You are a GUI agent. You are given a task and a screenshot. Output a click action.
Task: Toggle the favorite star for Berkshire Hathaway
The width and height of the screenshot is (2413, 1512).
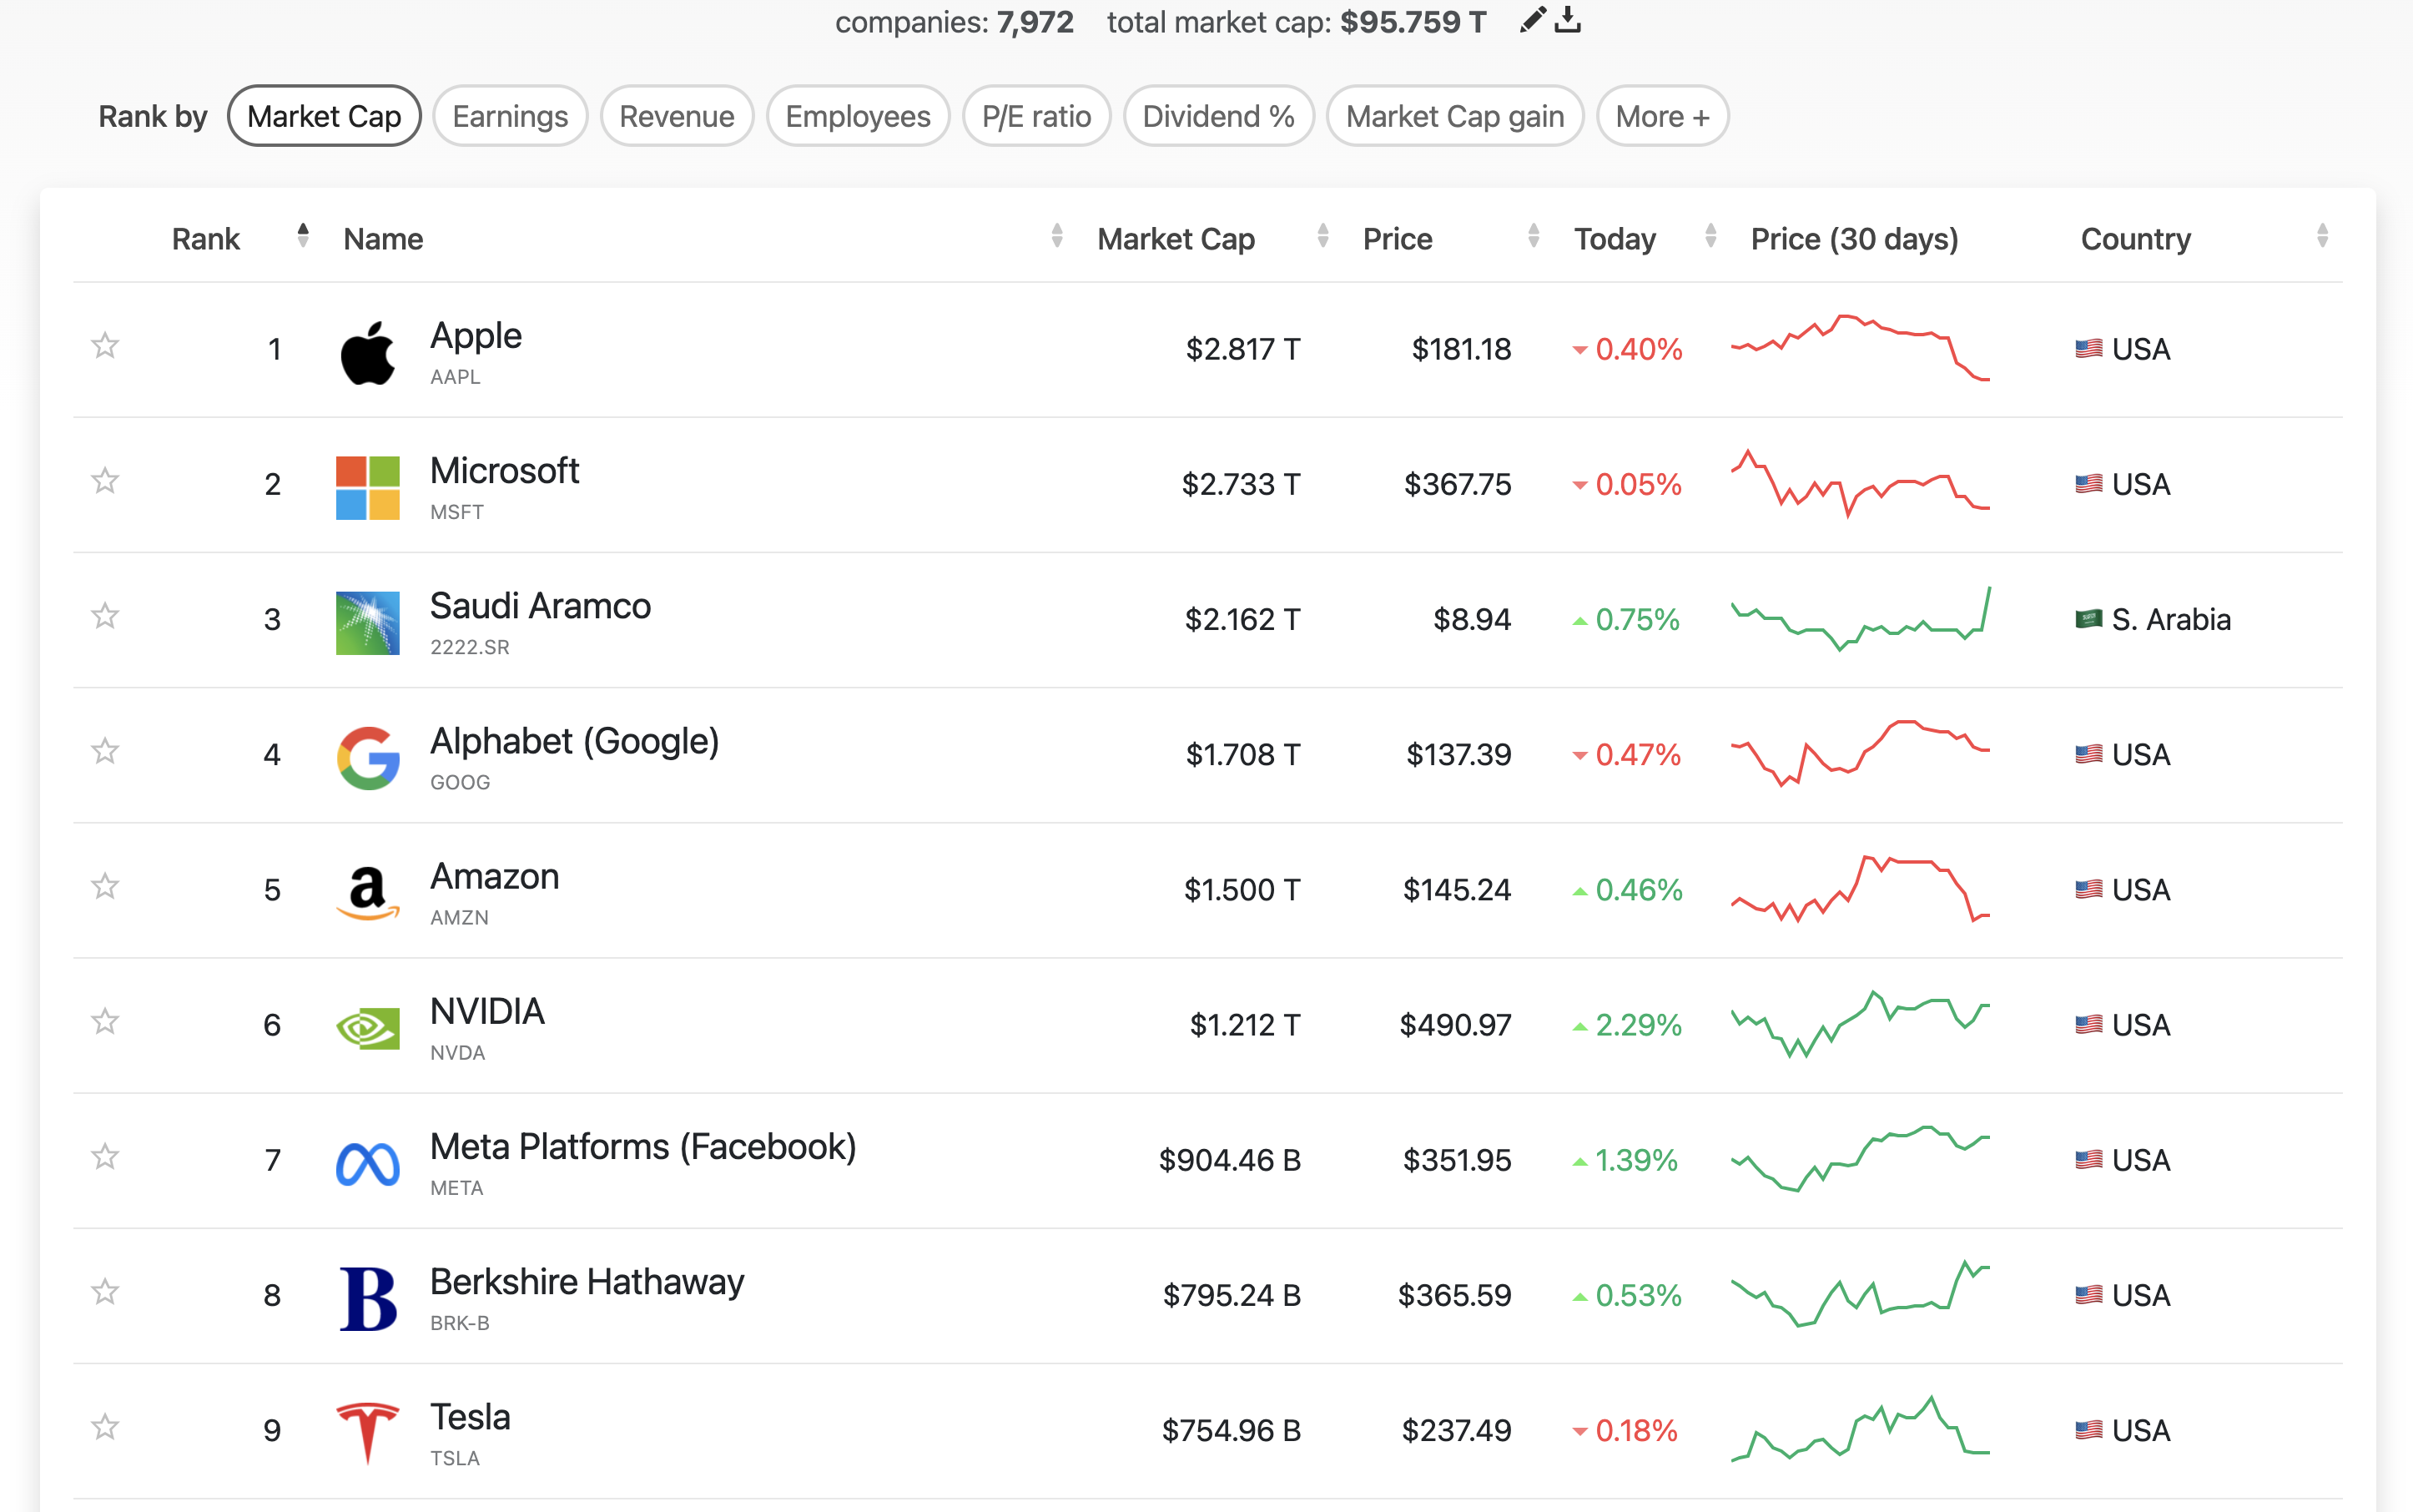[x=105, y=1292]
